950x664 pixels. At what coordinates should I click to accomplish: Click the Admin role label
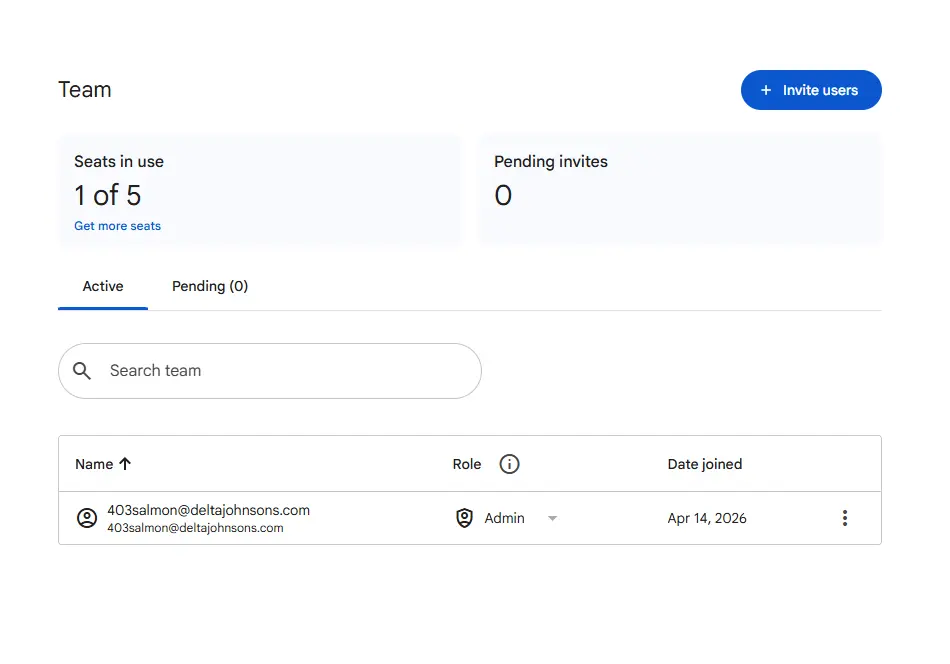pos(504,518)
